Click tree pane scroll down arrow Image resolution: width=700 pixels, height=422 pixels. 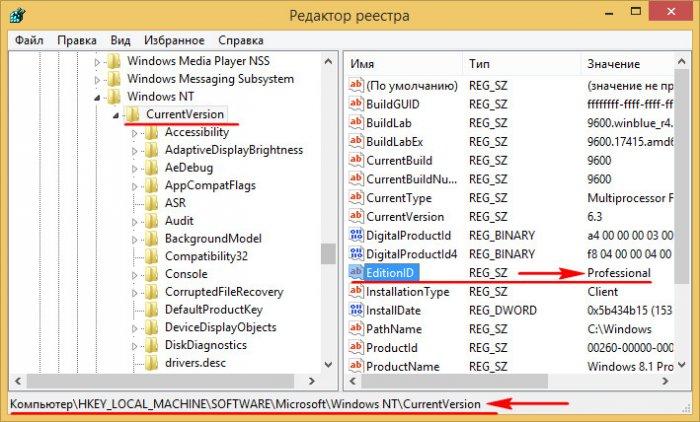(x=328, y=364)
